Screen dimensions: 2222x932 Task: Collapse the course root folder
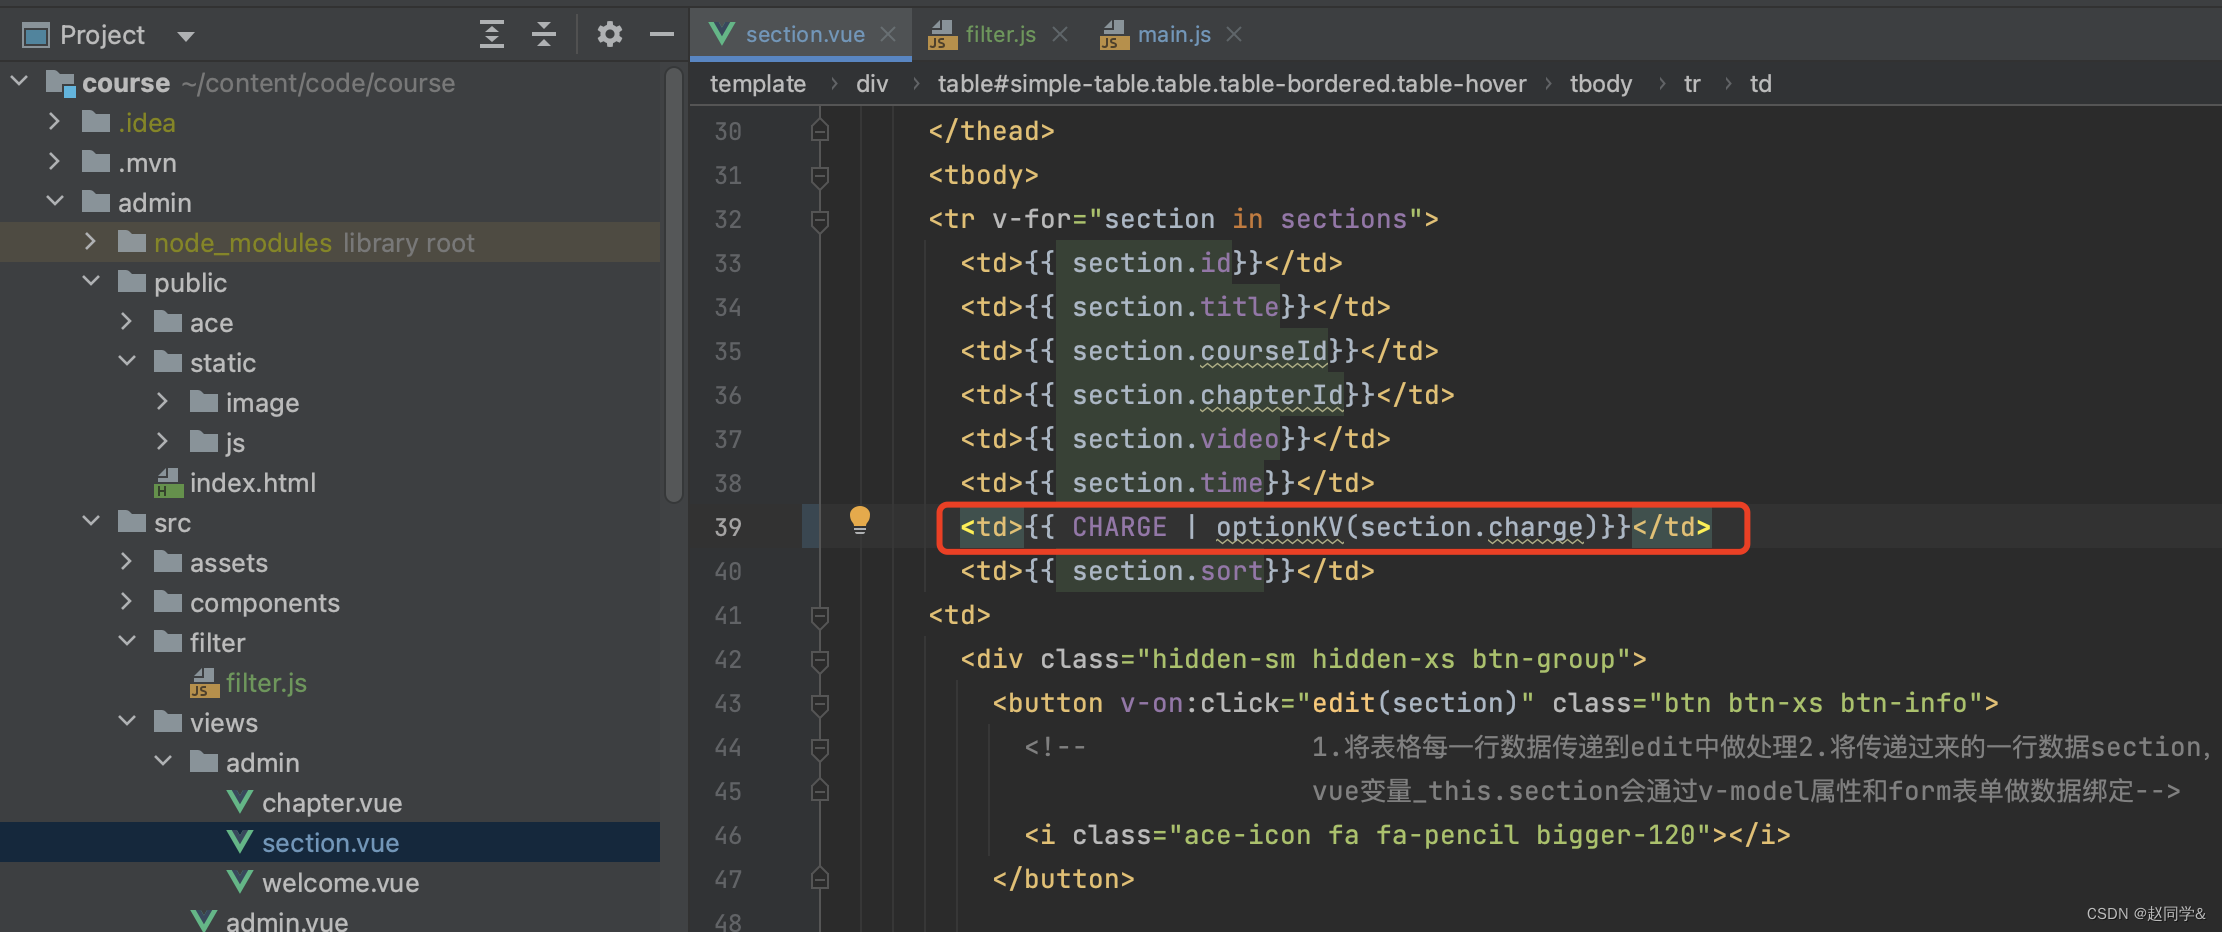(19, 80)
